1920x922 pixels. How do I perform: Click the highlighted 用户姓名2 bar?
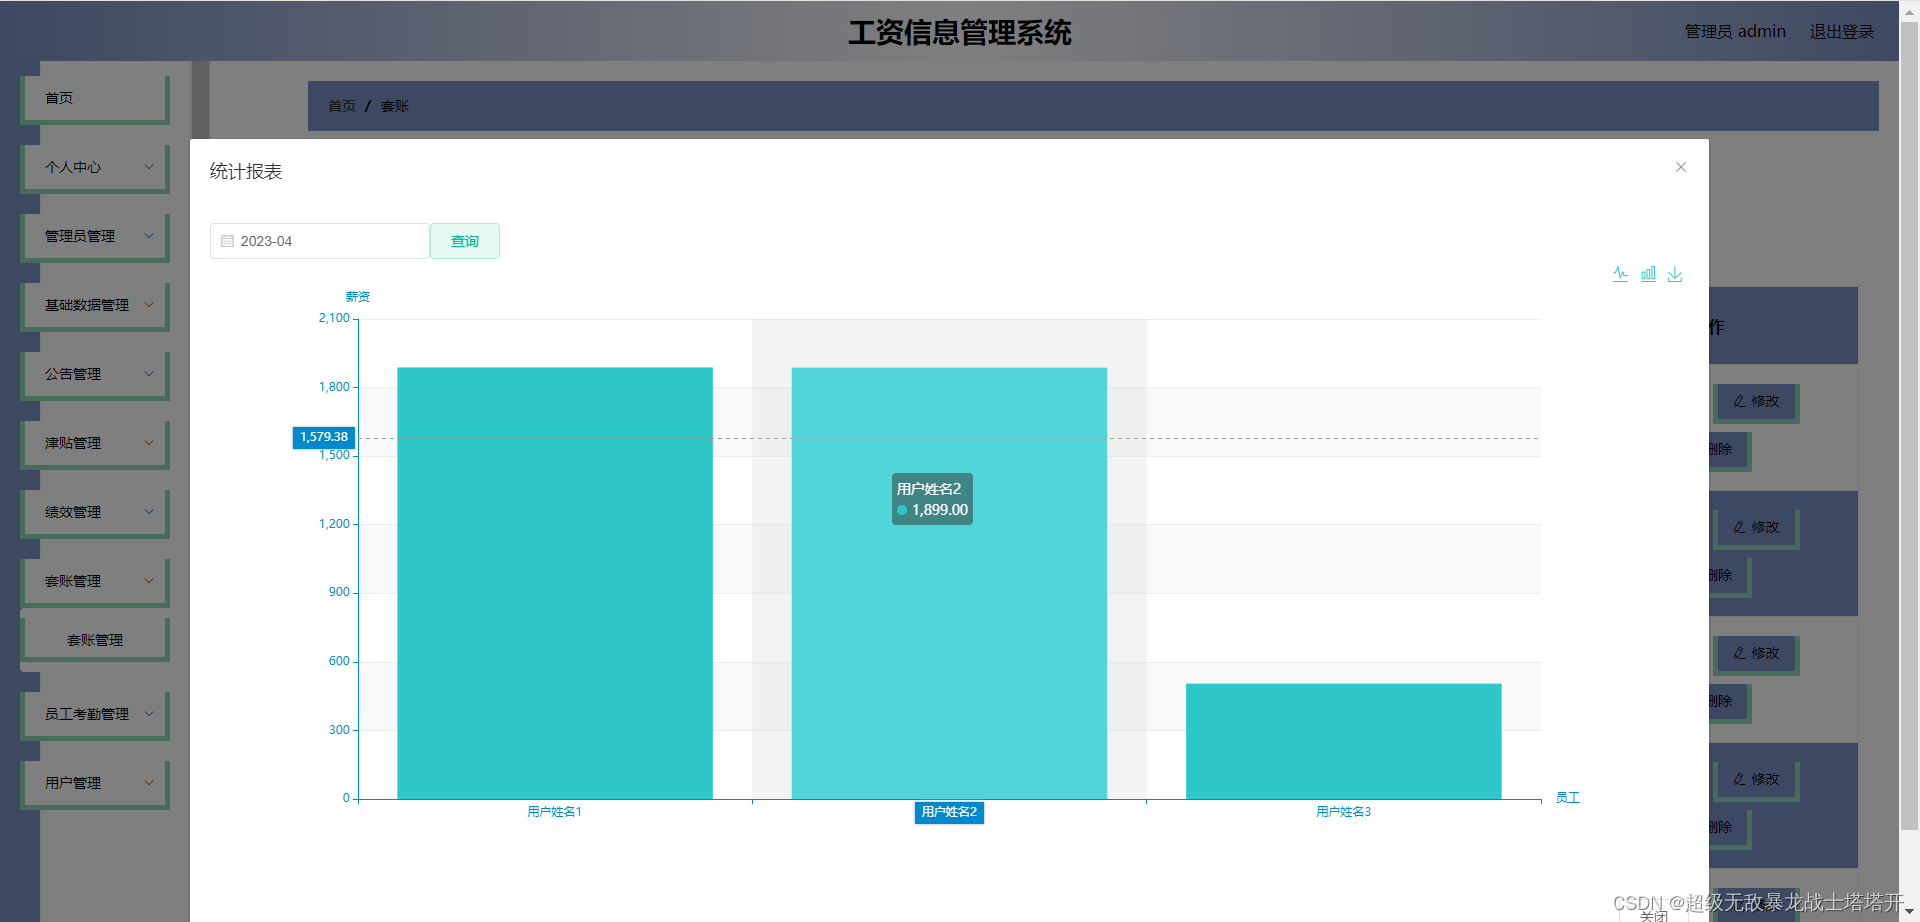(949, 583)
